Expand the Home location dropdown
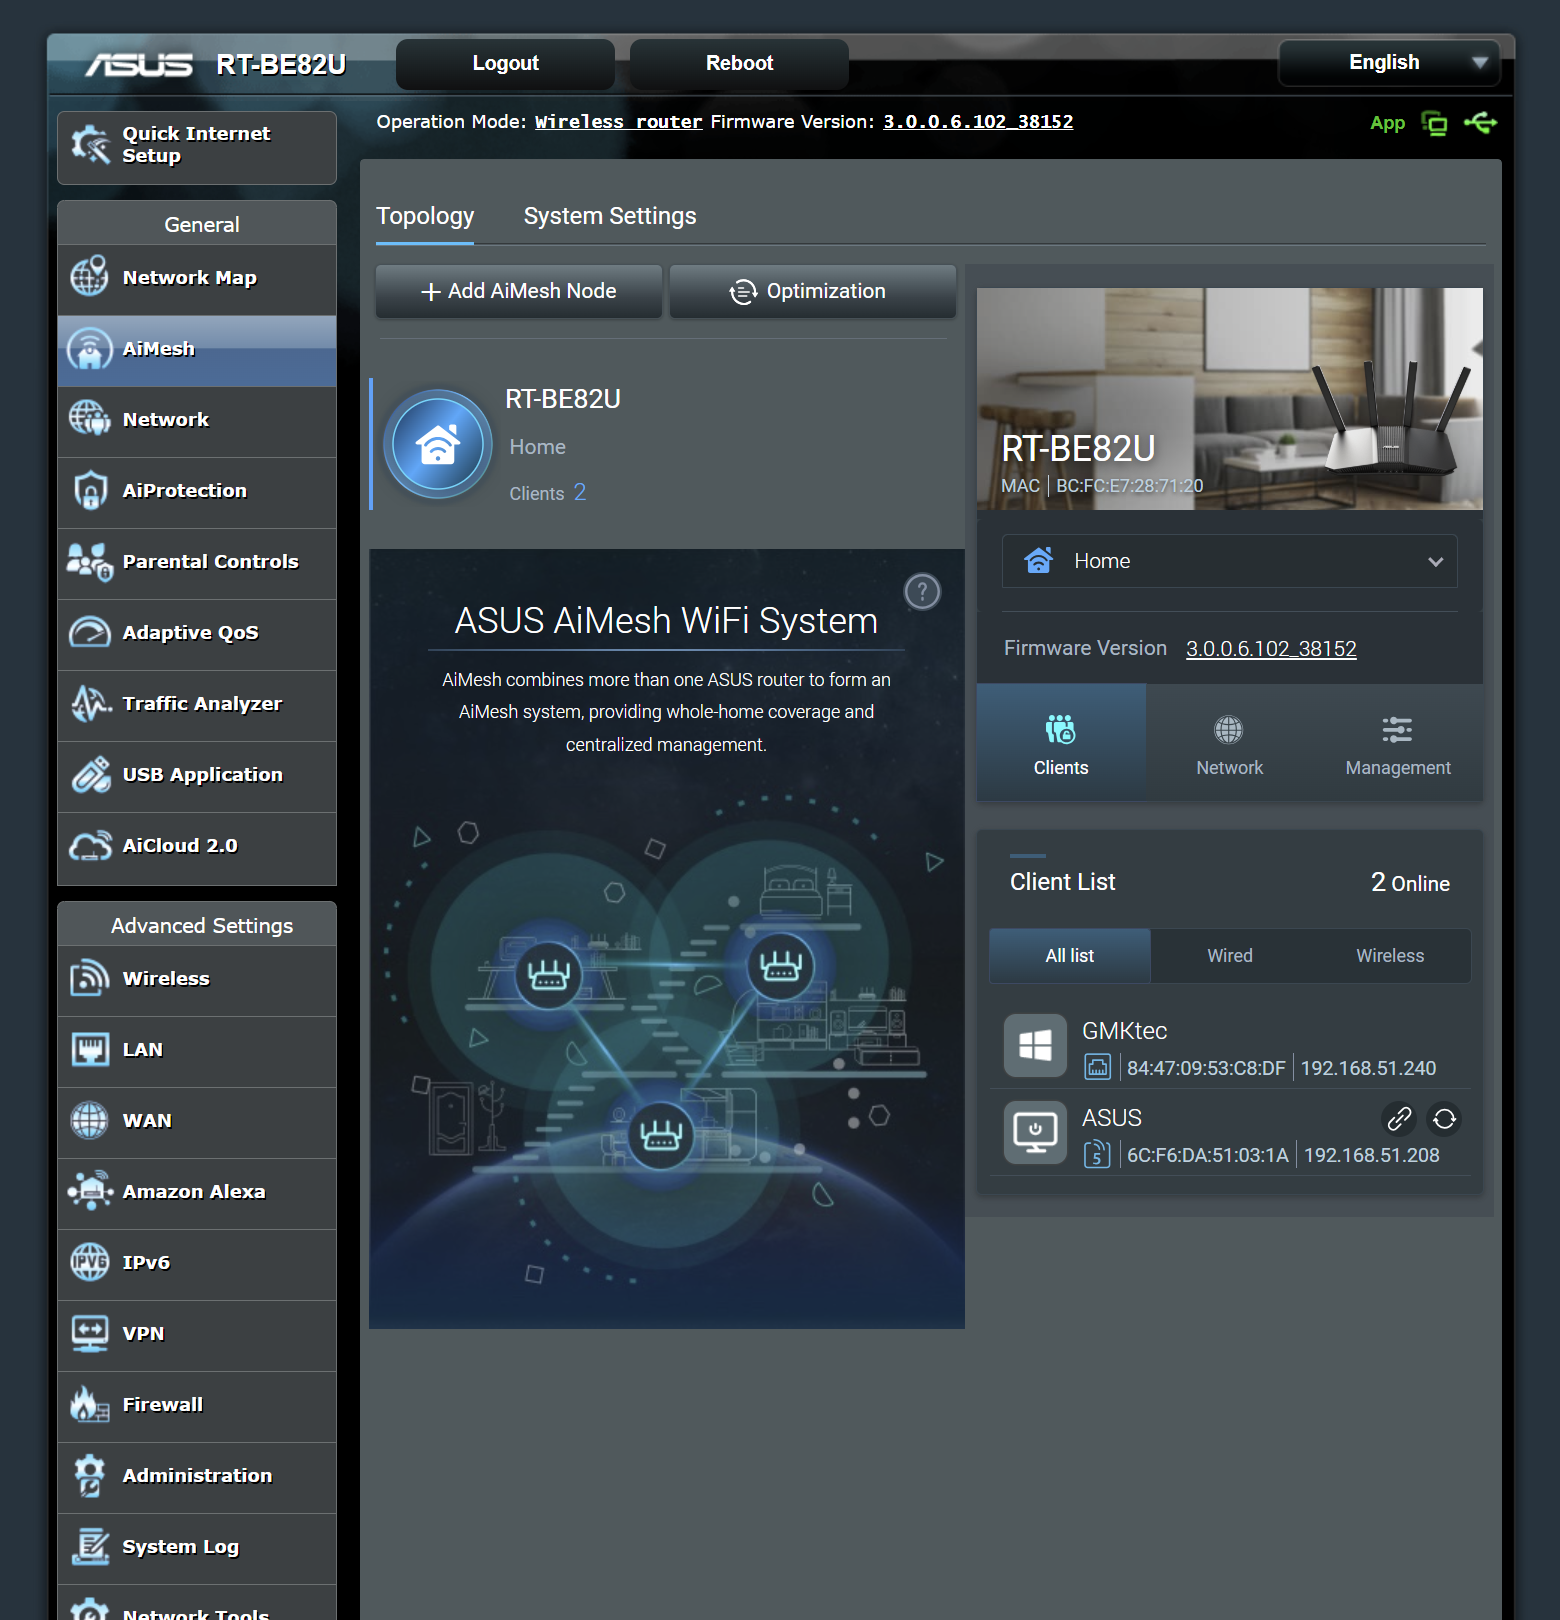 1230,561
